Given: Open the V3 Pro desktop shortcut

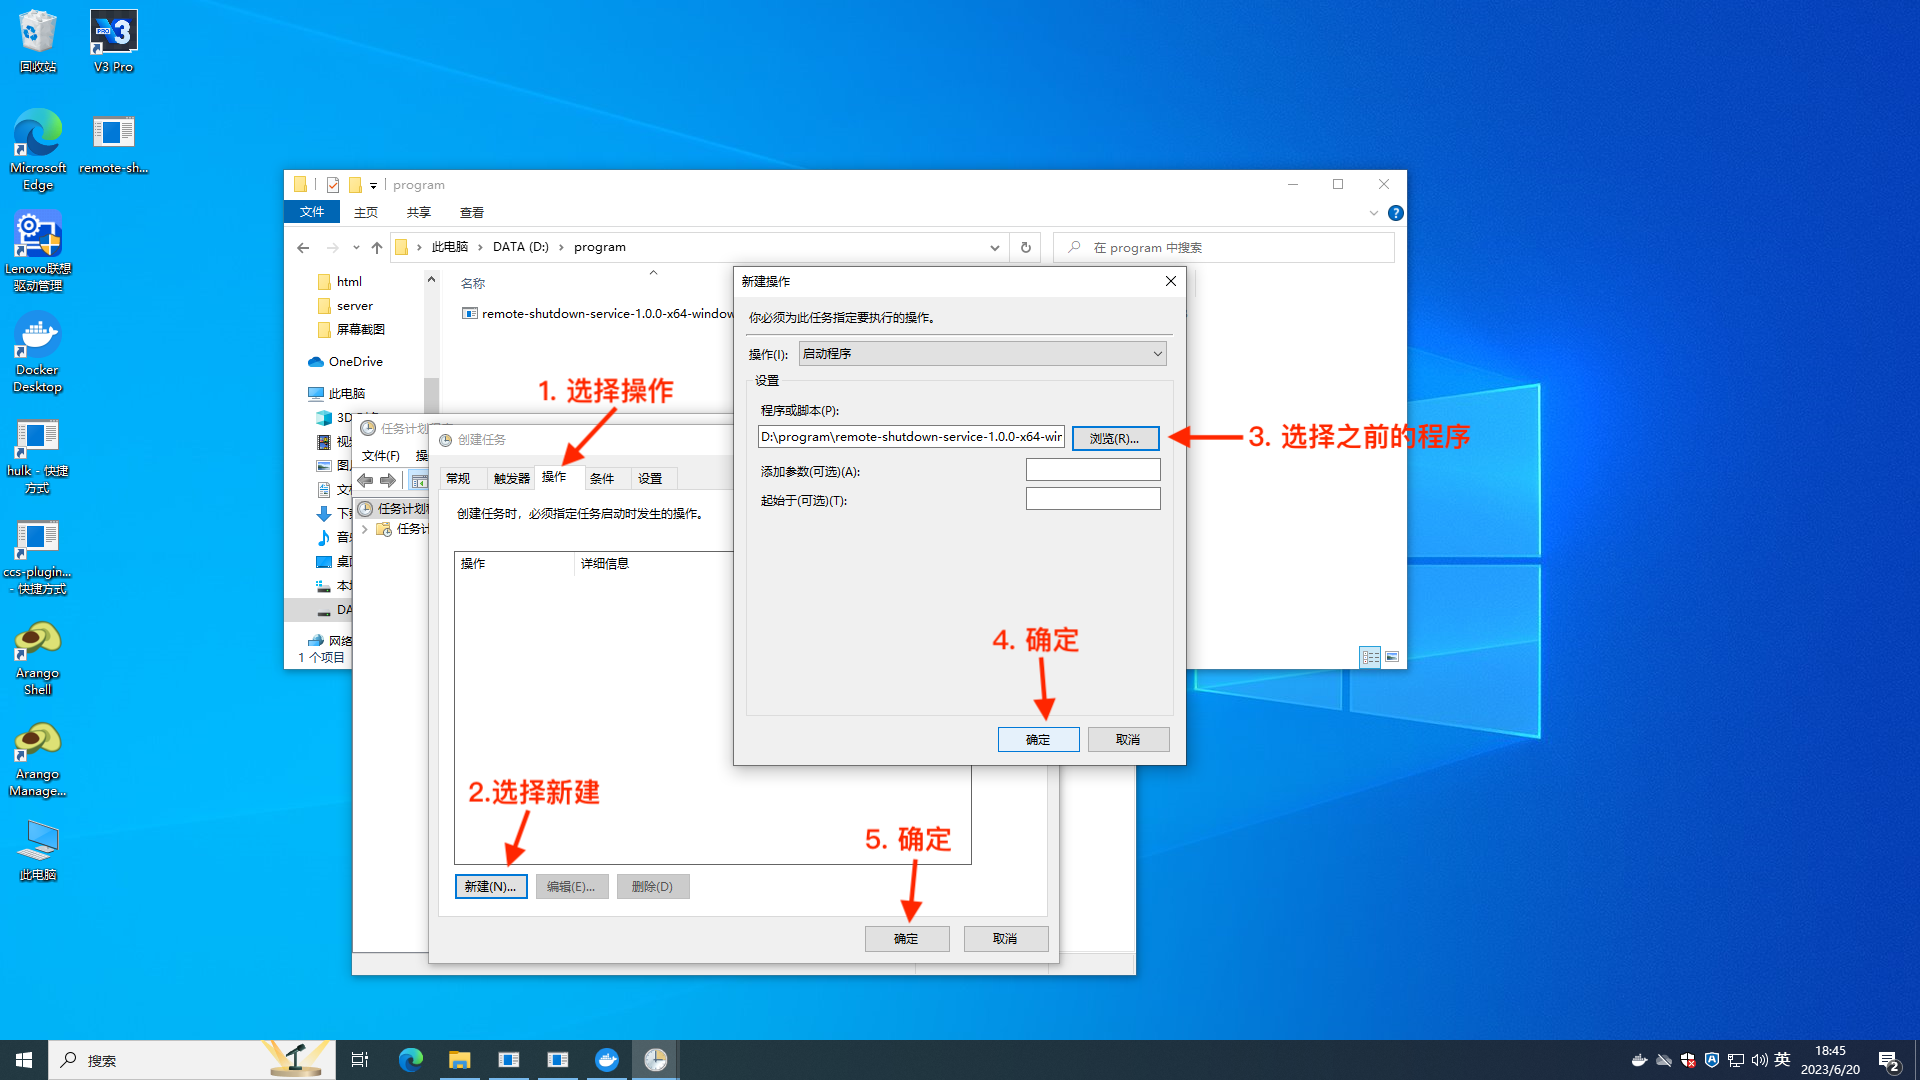Looking at the screenshot, I should [x=113, y=40].
